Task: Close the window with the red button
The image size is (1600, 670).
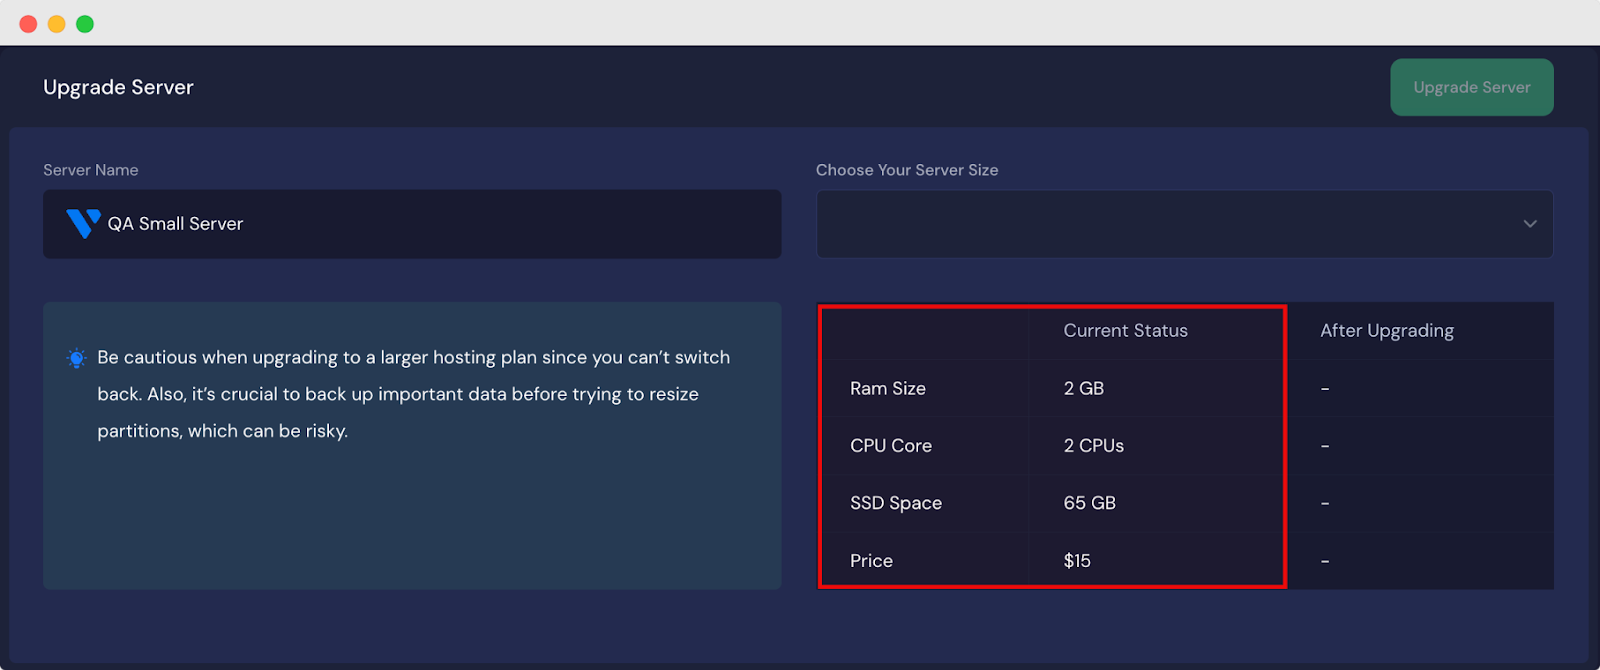Action: tap(28, 24)
